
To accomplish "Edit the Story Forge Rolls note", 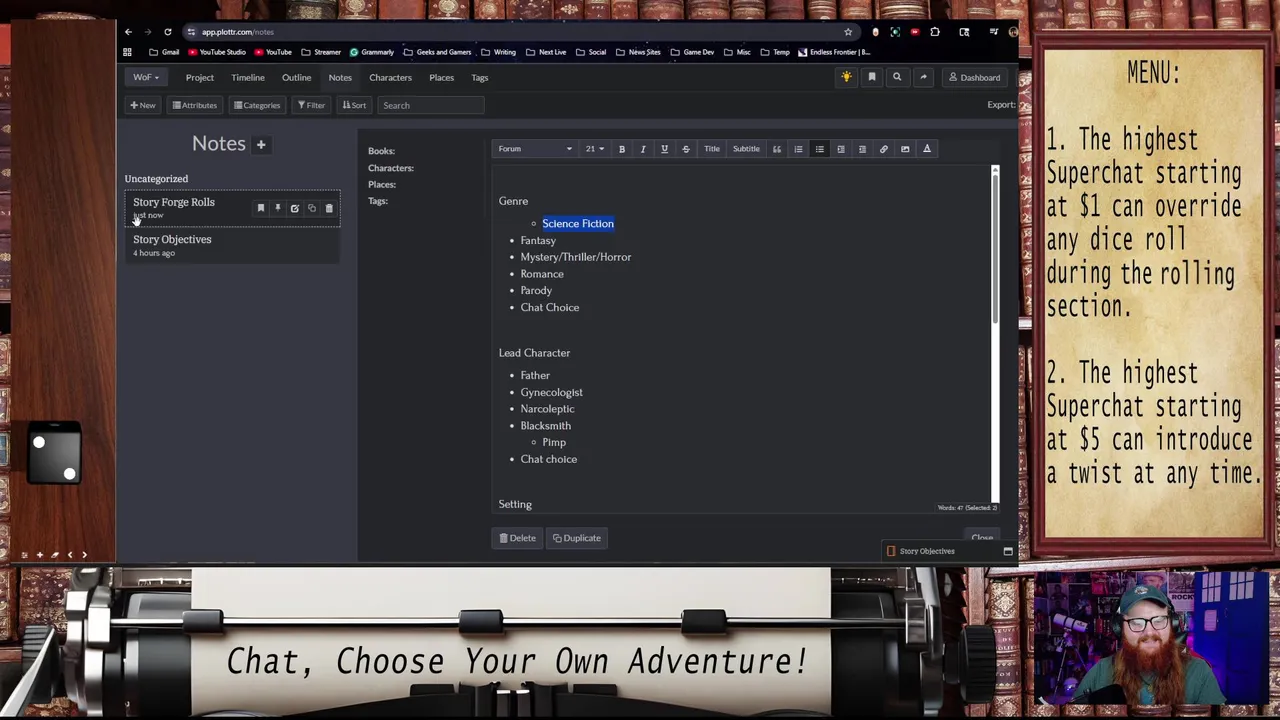I will coord(294,208).
